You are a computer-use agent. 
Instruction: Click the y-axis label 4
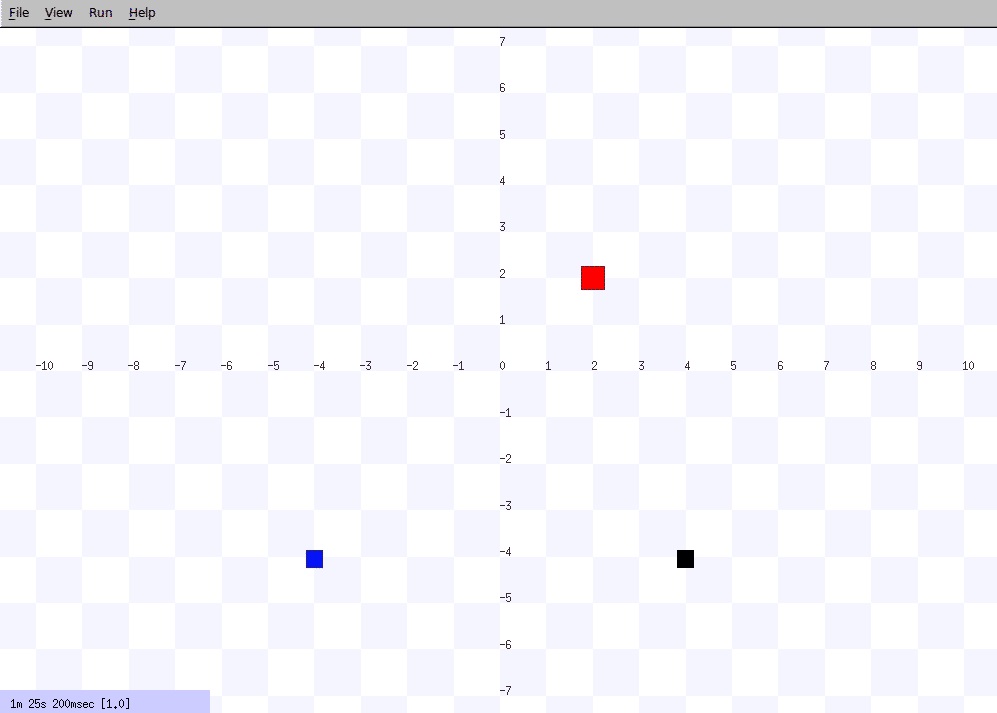(502, 181)
